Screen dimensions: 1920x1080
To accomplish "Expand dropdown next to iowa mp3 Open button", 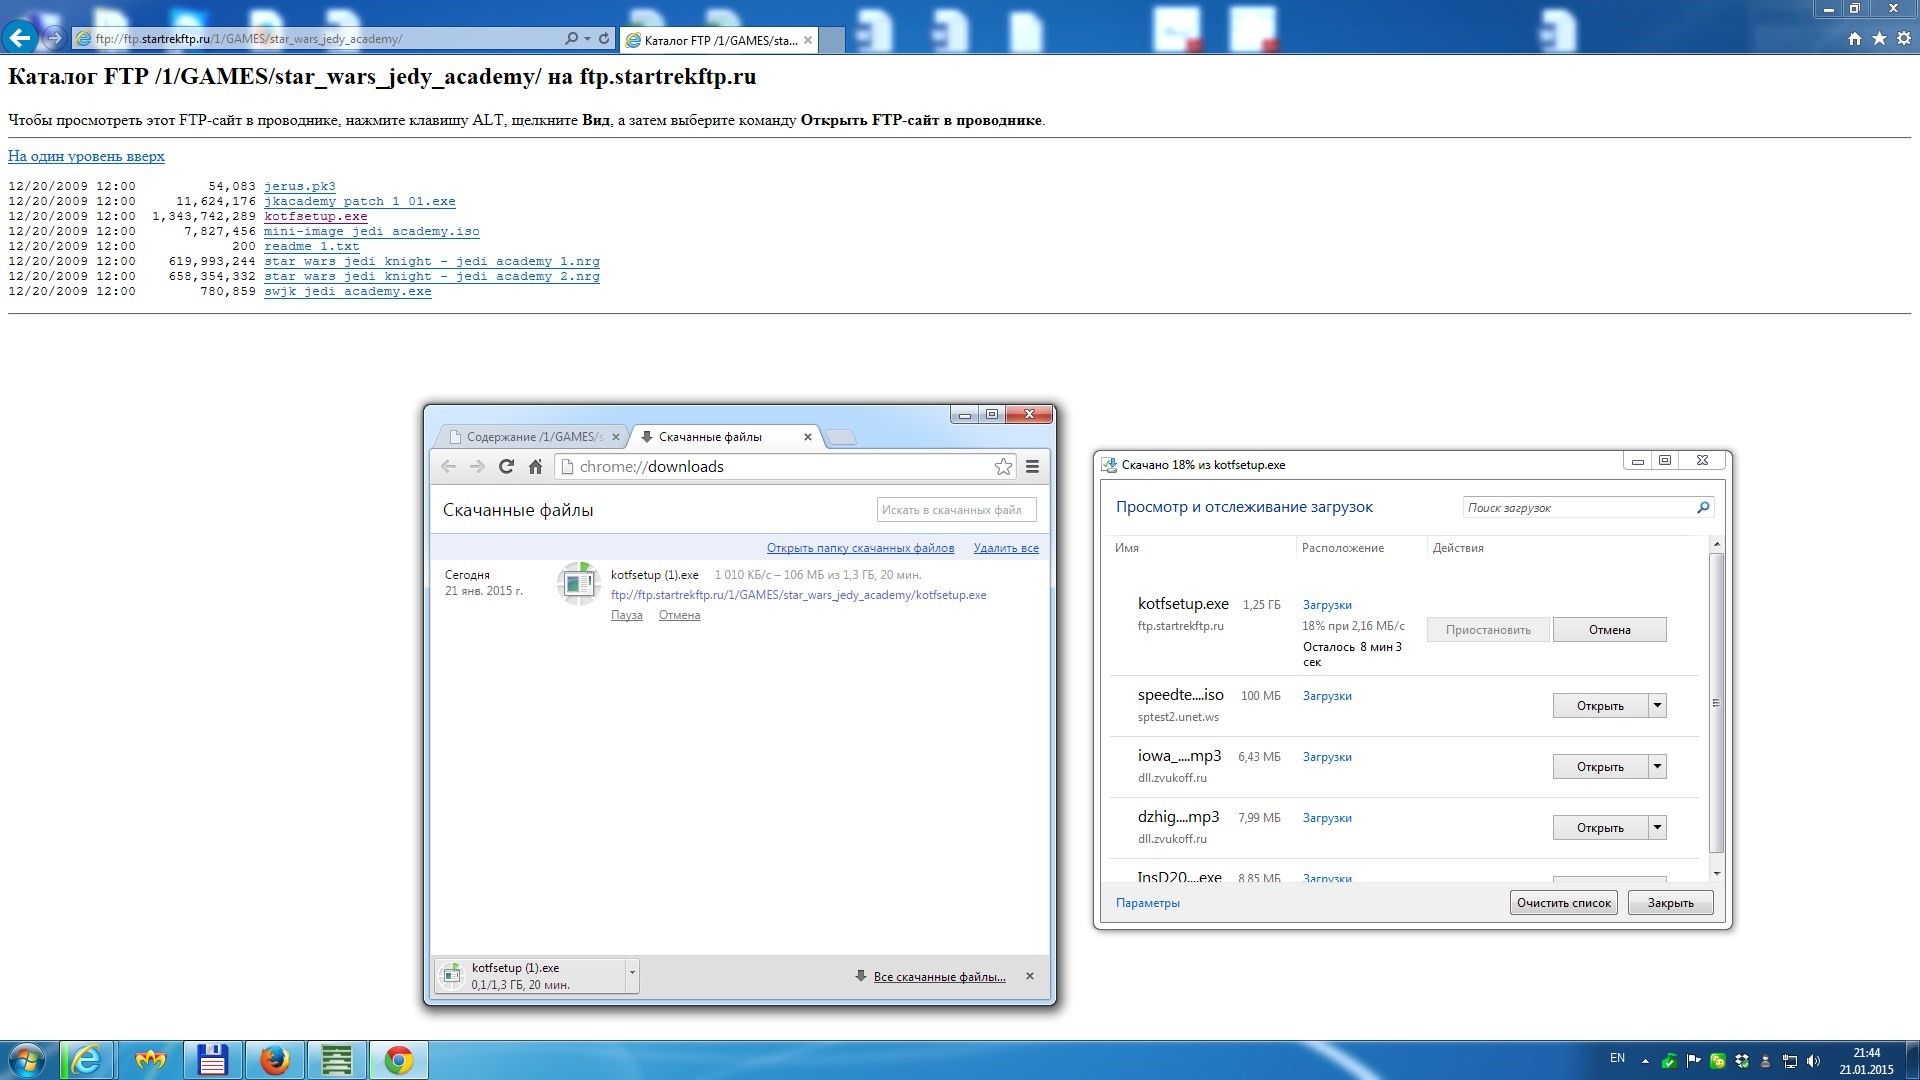I will (1657, 767).
